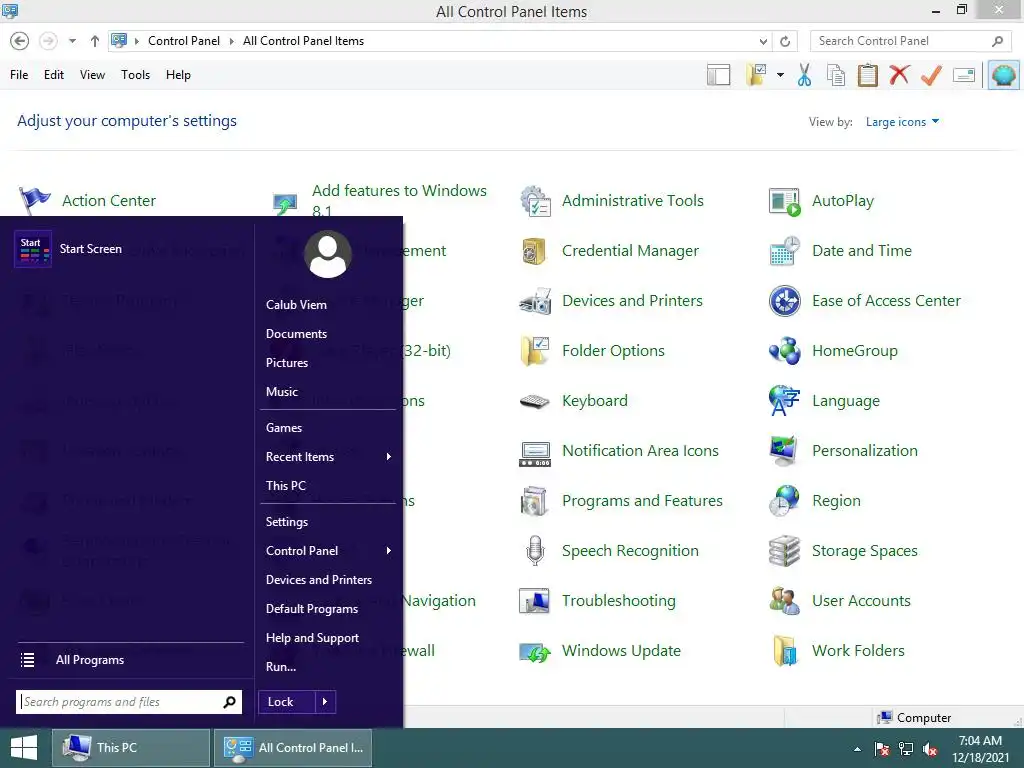Open the Storage Spaces icon

coord(784,551)
